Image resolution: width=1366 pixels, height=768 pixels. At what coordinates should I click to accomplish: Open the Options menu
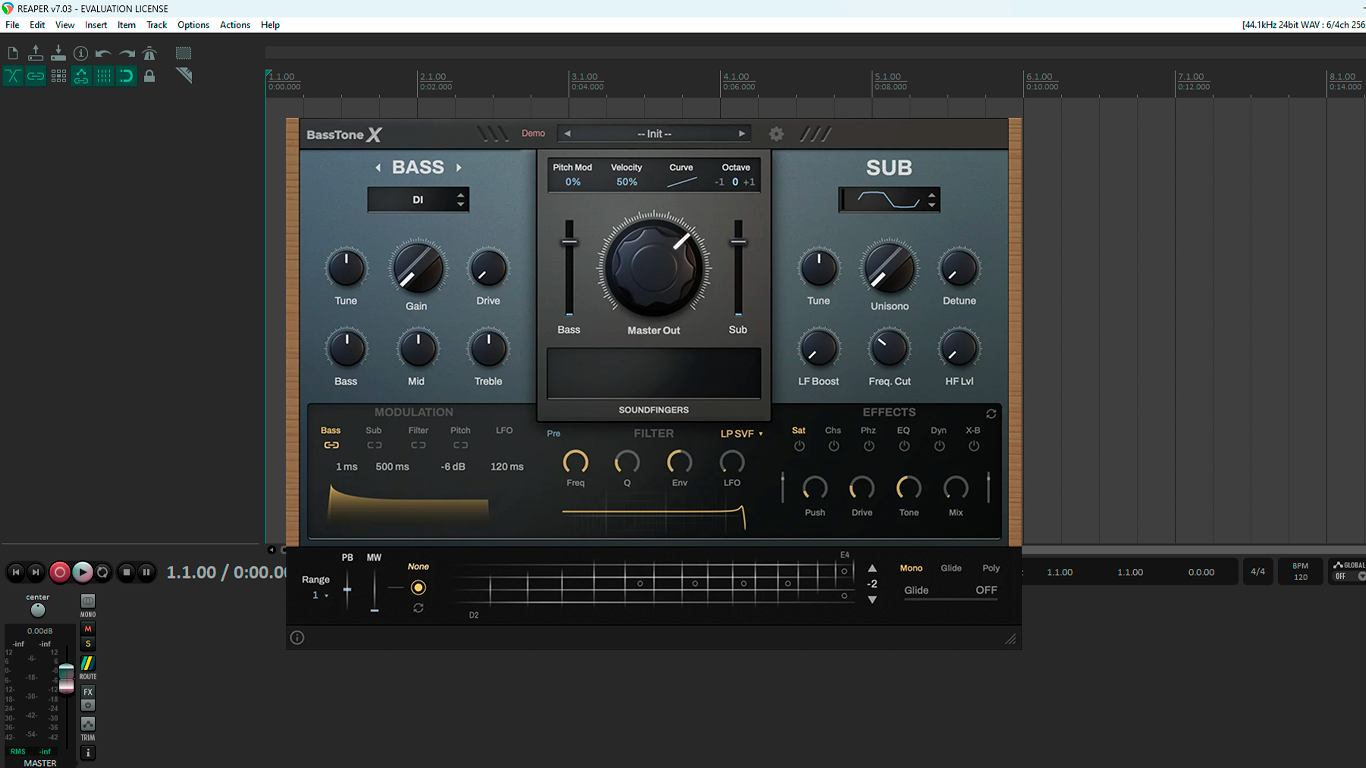pyautogui.click(x=193, y=25)
